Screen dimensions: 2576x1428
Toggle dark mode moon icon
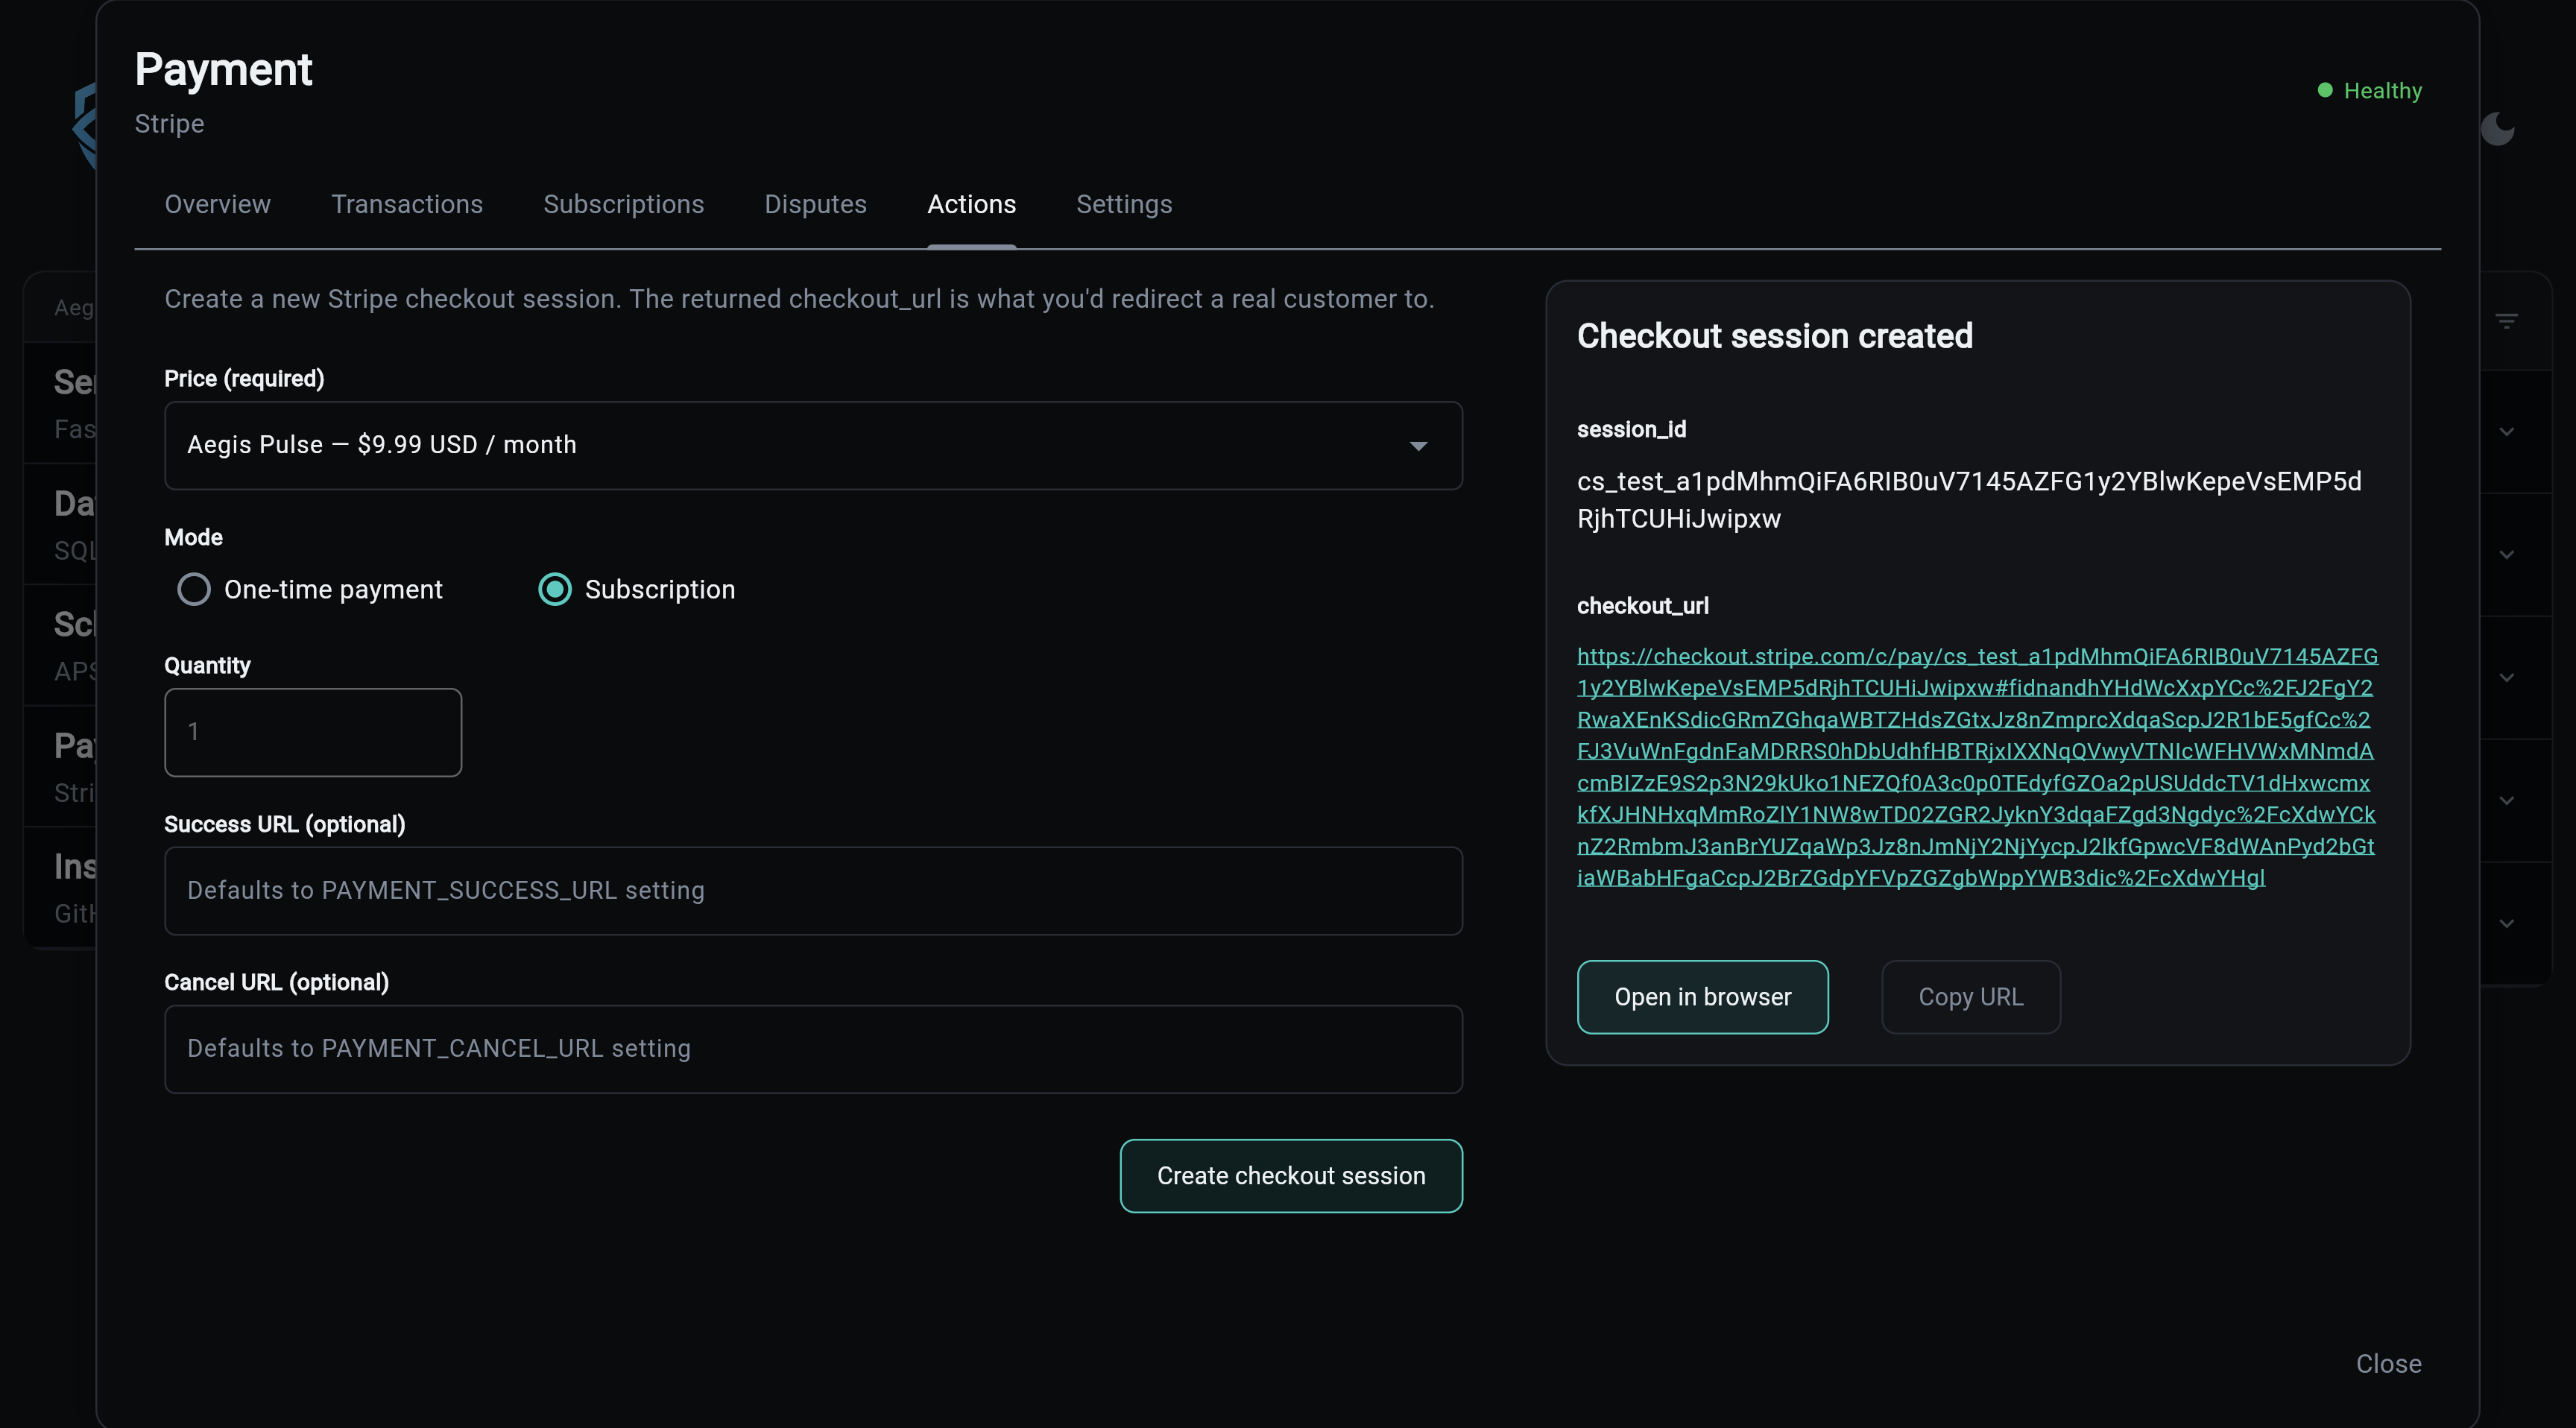(2497, 129)
